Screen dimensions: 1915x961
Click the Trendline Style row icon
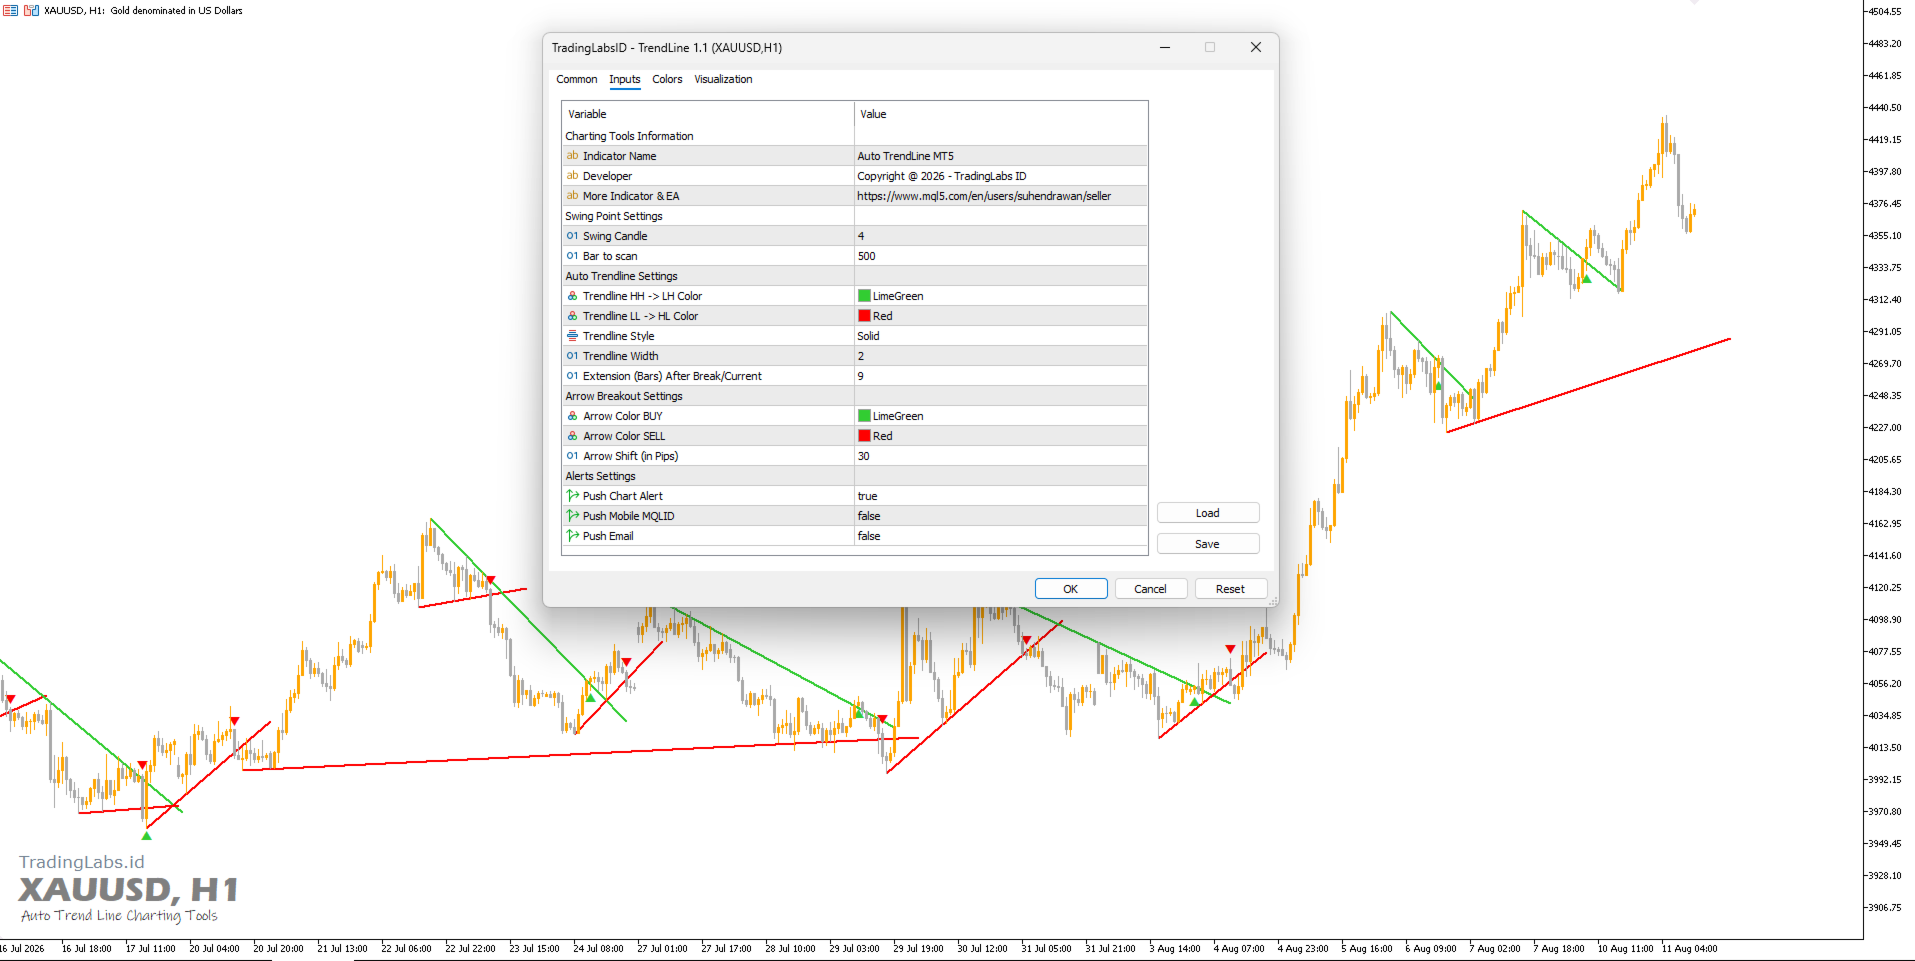click(x=572, y=336)
